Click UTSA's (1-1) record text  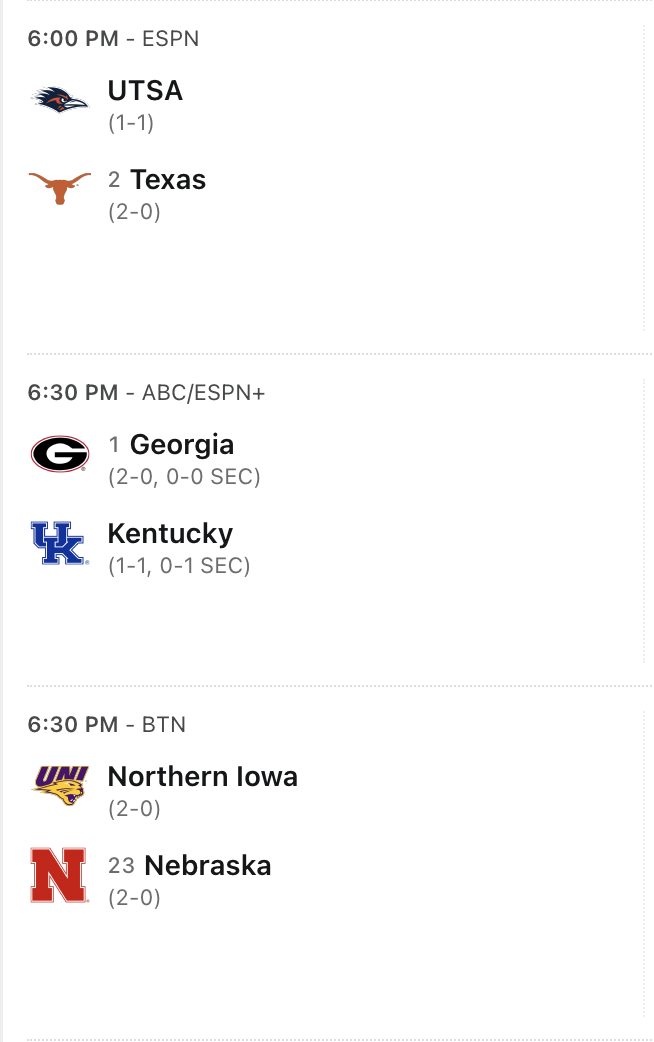point(131,123)
